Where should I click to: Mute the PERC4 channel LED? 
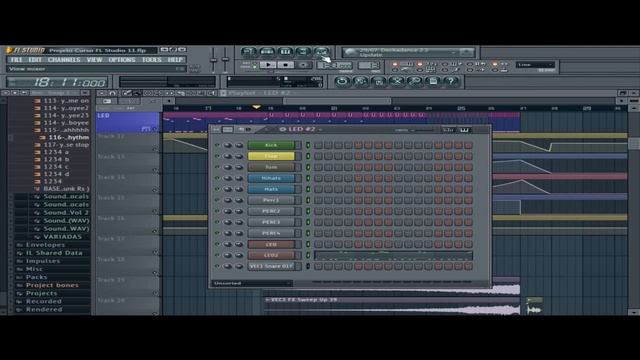pyautogui.click(x=217, y=233)
